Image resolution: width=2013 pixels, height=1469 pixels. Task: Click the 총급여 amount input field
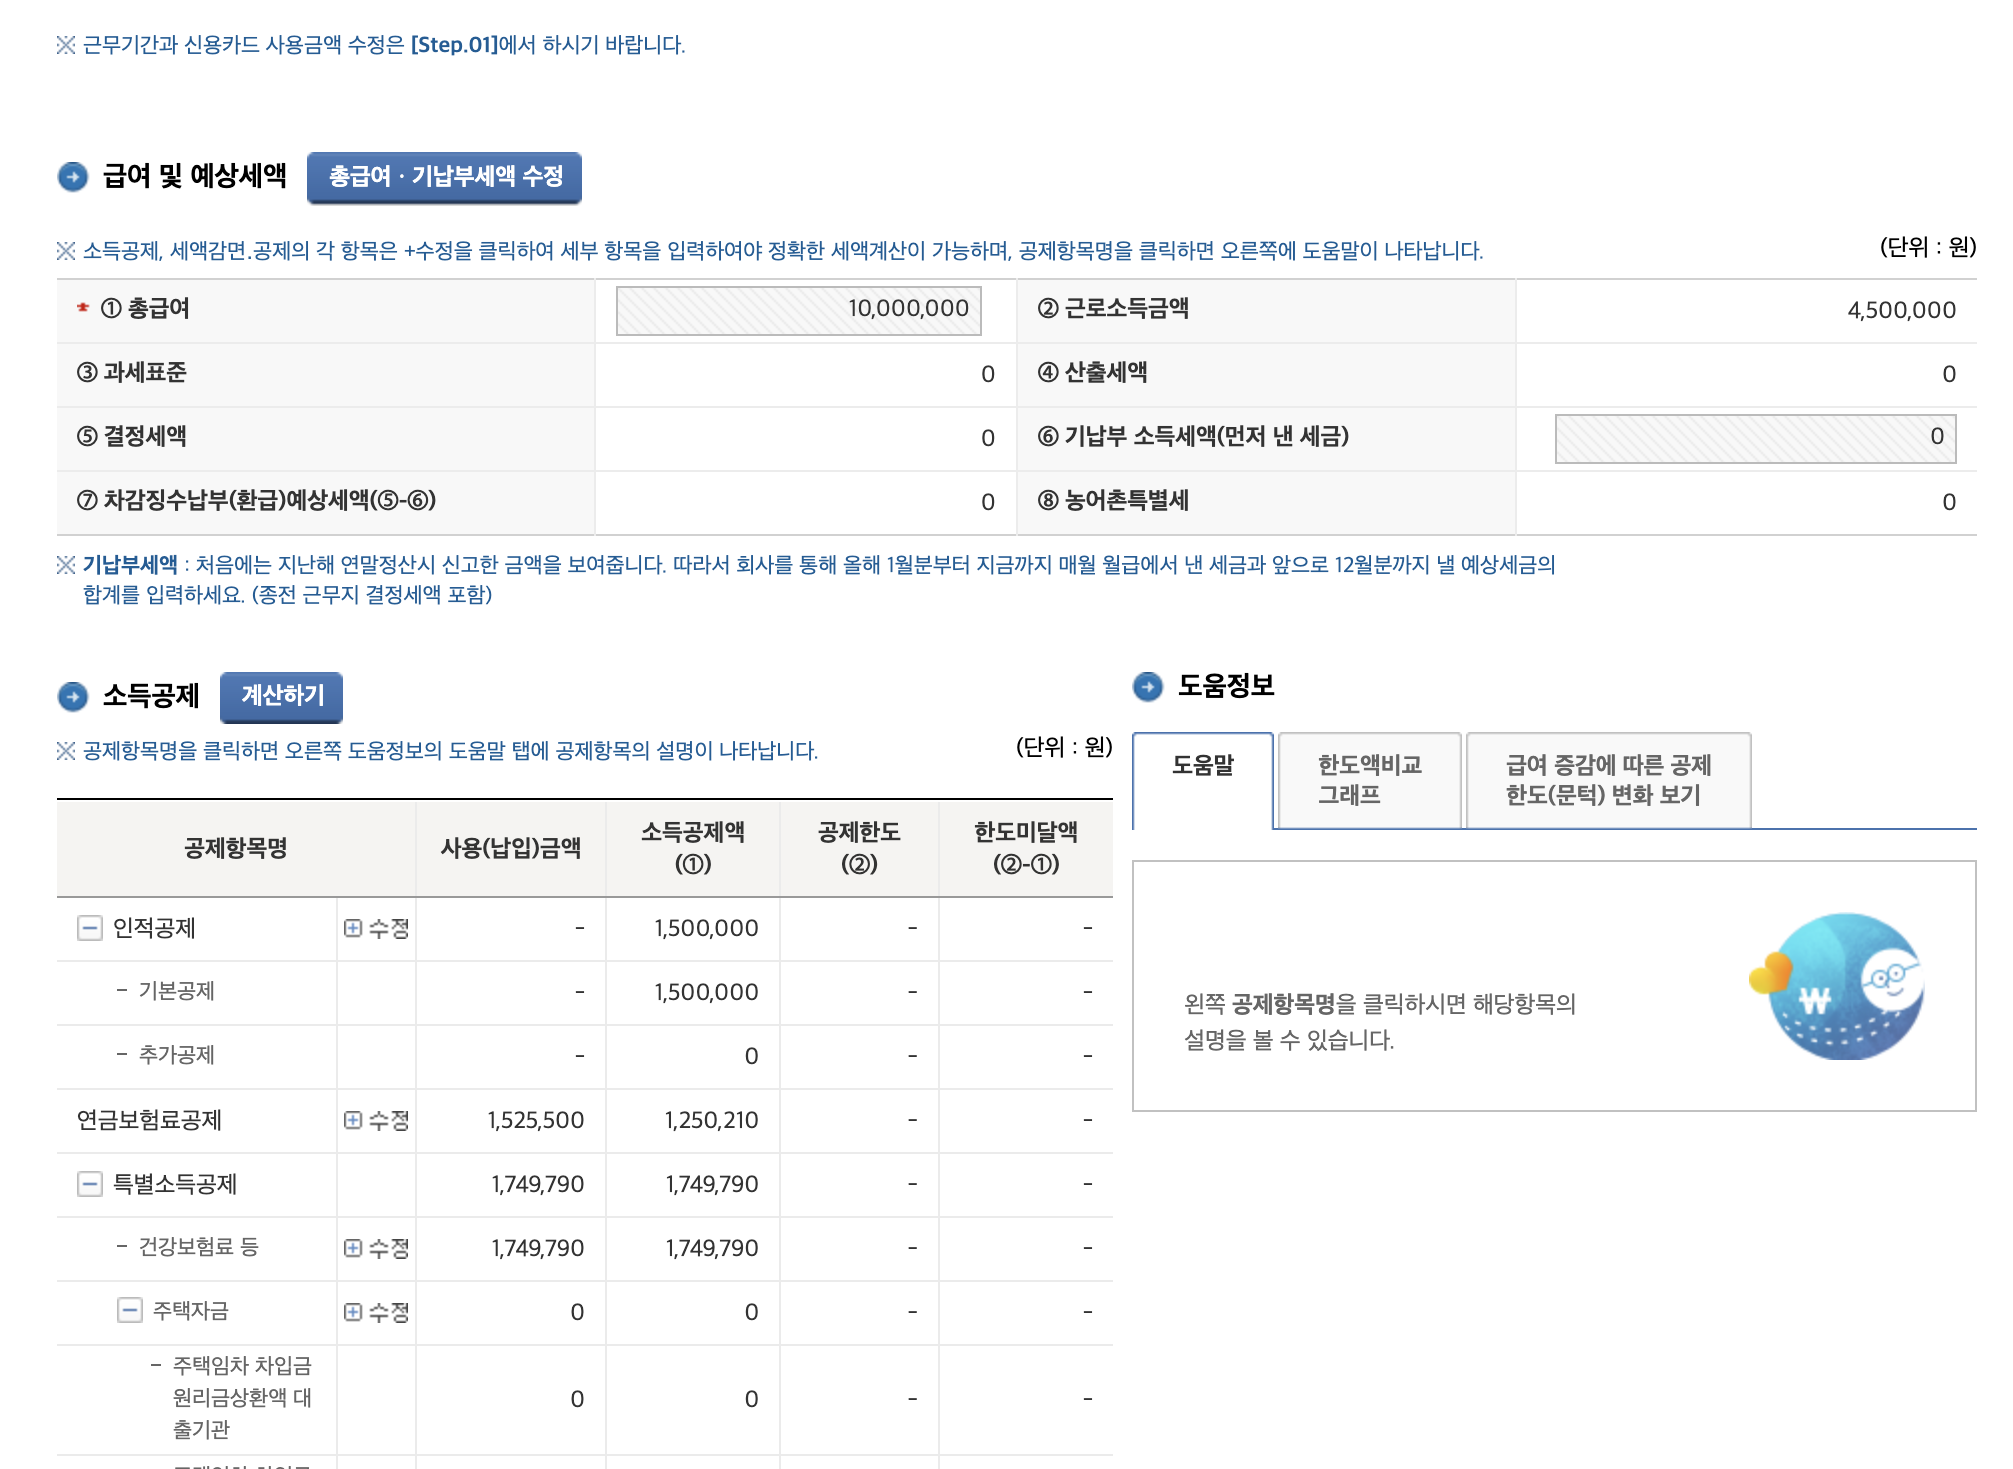pyautogui.click(x=798, y=310)
